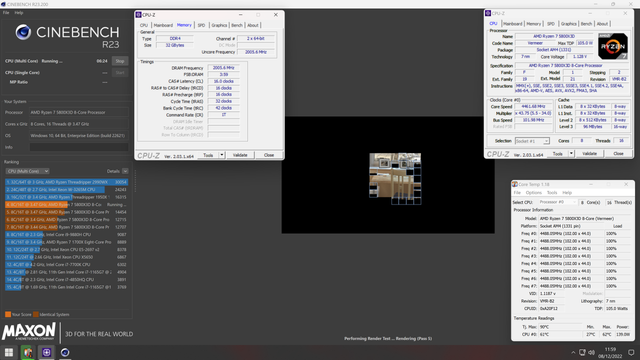Screen dimensions: 640x360
Task: Click the Core Temp title bar icon
Action: [515, 184]
